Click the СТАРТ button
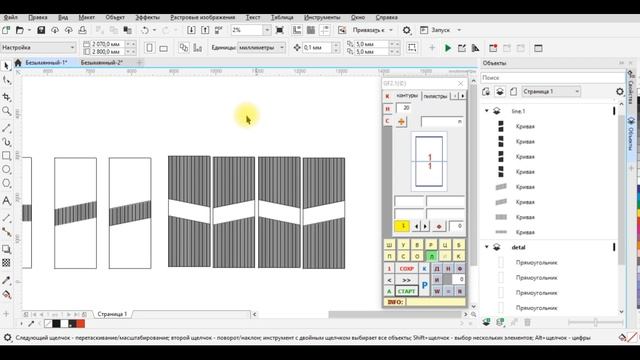The image size is (640, 360). [407, 291]
